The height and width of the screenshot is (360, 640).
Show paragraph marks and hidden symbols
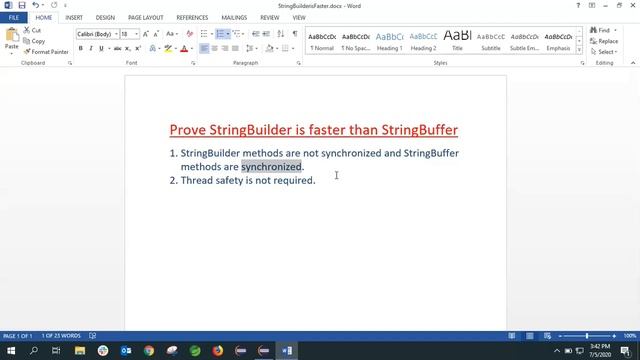click(295, 34)
